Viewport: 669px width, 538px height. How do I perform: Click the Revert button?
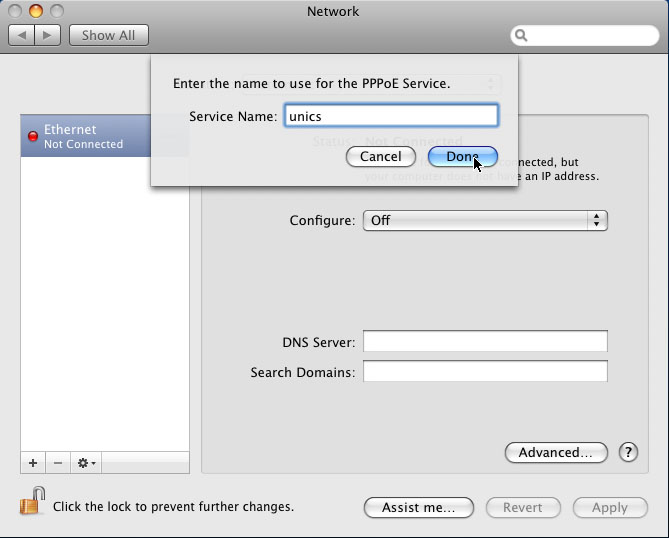[x=523, y=507]
